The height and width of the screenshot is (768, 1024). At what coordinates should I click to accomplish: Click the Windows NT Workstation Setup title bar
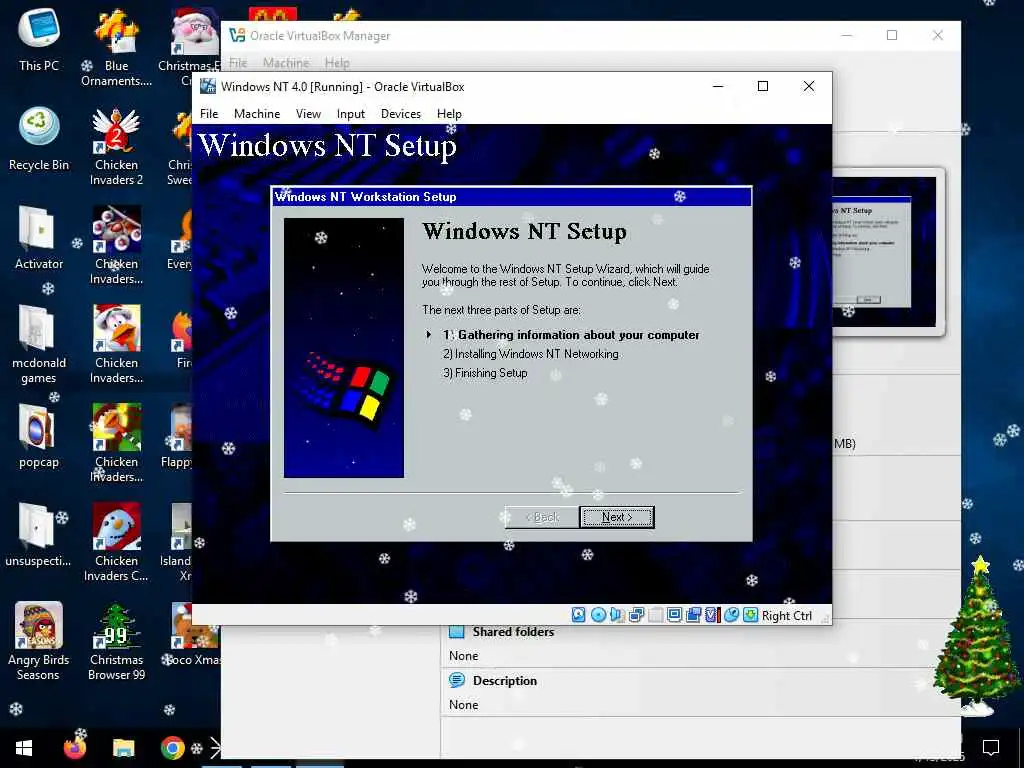click(x=511, y=197)
